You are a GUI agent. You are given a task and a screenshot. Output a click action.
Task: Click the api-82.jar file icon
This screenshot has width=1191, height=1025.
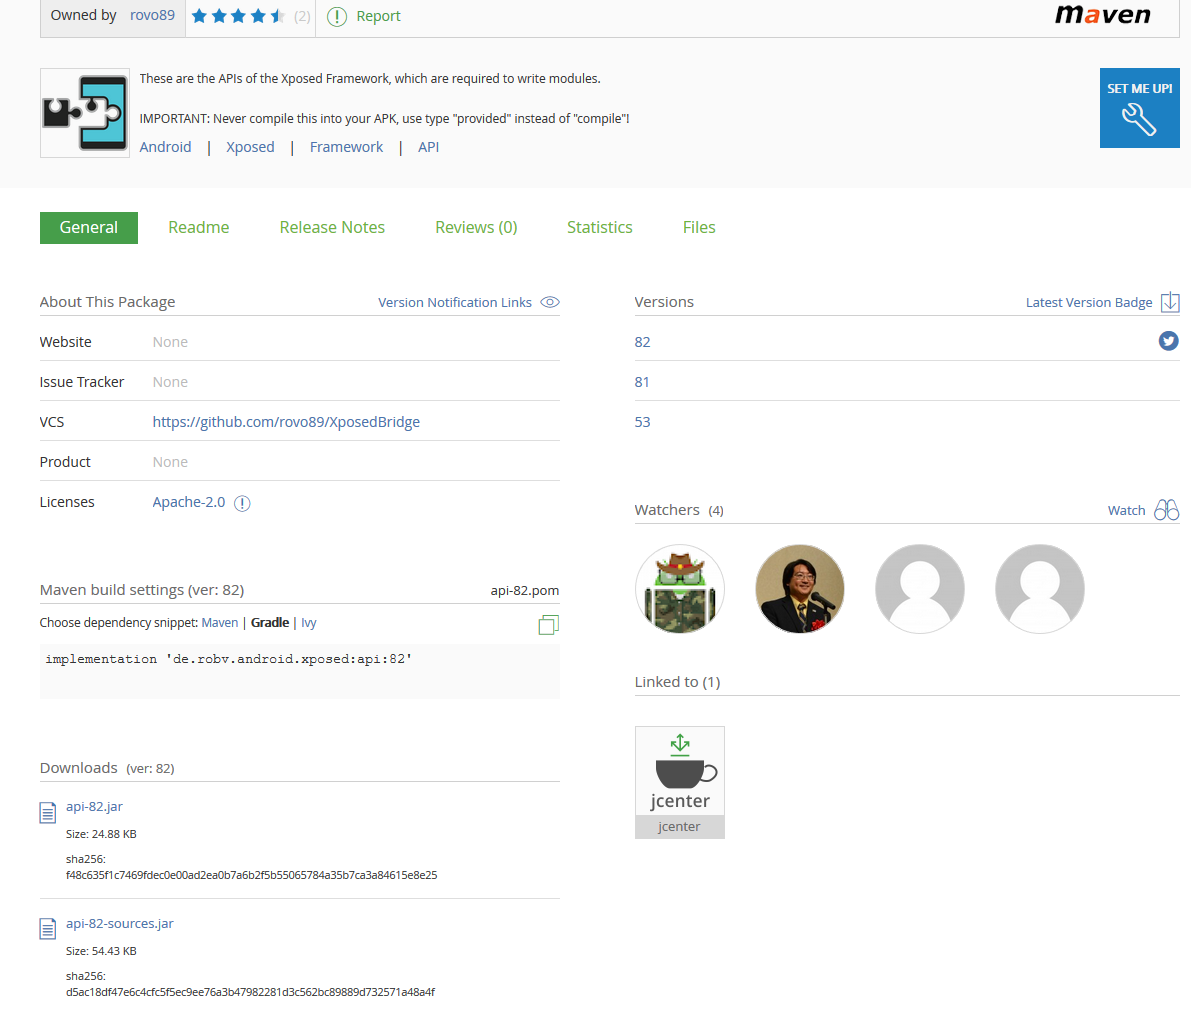click(x=48, y=812)
